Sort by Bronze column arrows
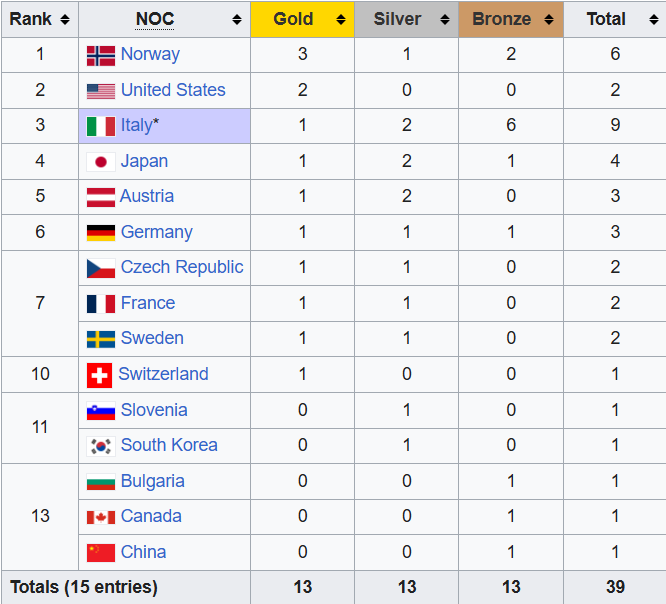The image size is (666, 604). pyautogui.click(x=549, y=20)
